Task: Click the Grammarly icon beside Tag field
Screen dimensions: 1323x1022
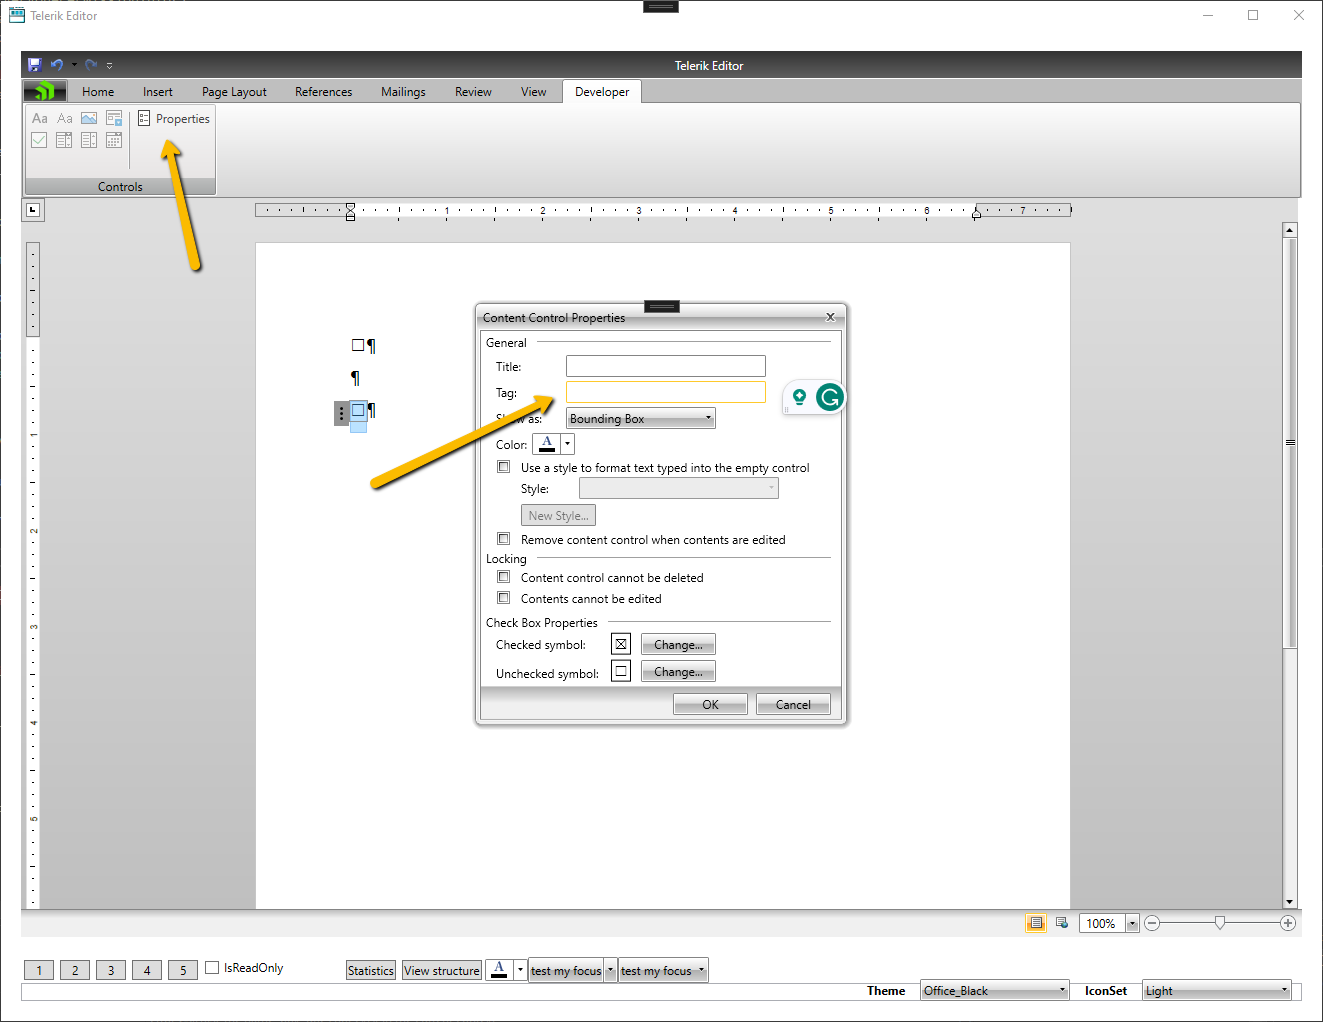Action: point(829,398)
